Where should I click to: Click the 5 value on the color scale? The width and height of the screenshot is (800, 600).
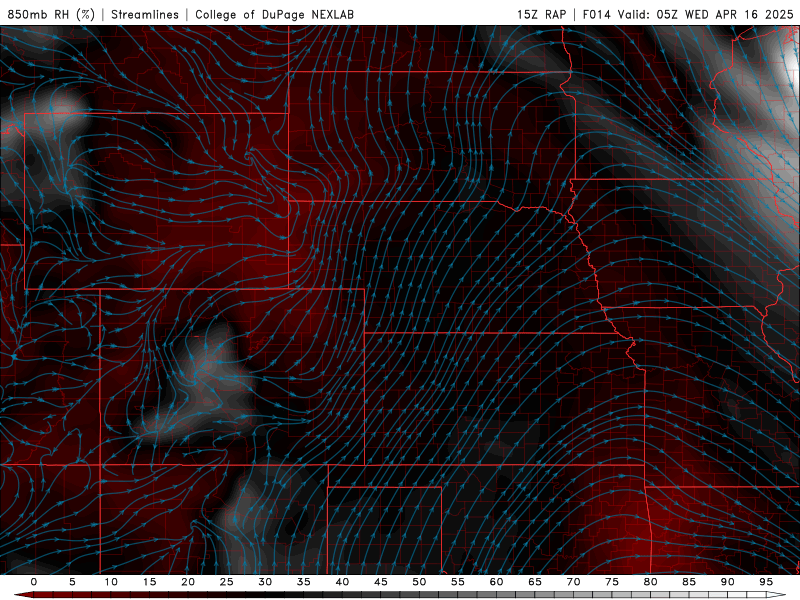[x=72, y=582]
